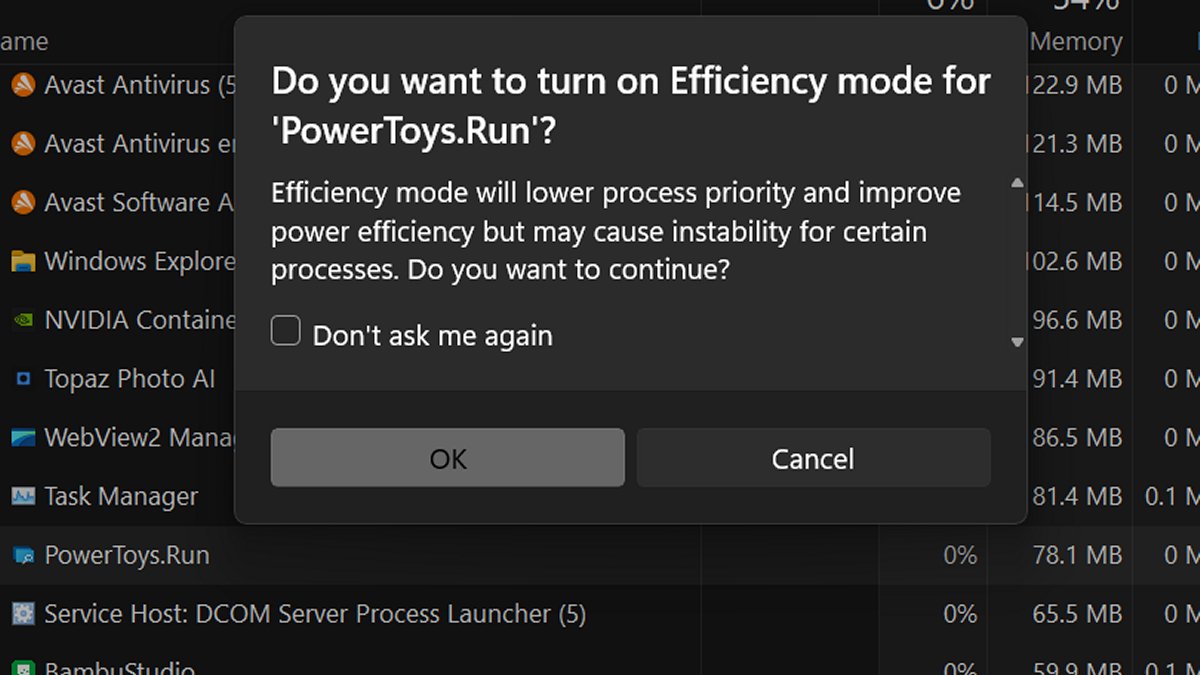
Task: Enable the Don't ask me again checkbox
Action: pos(286,332)
